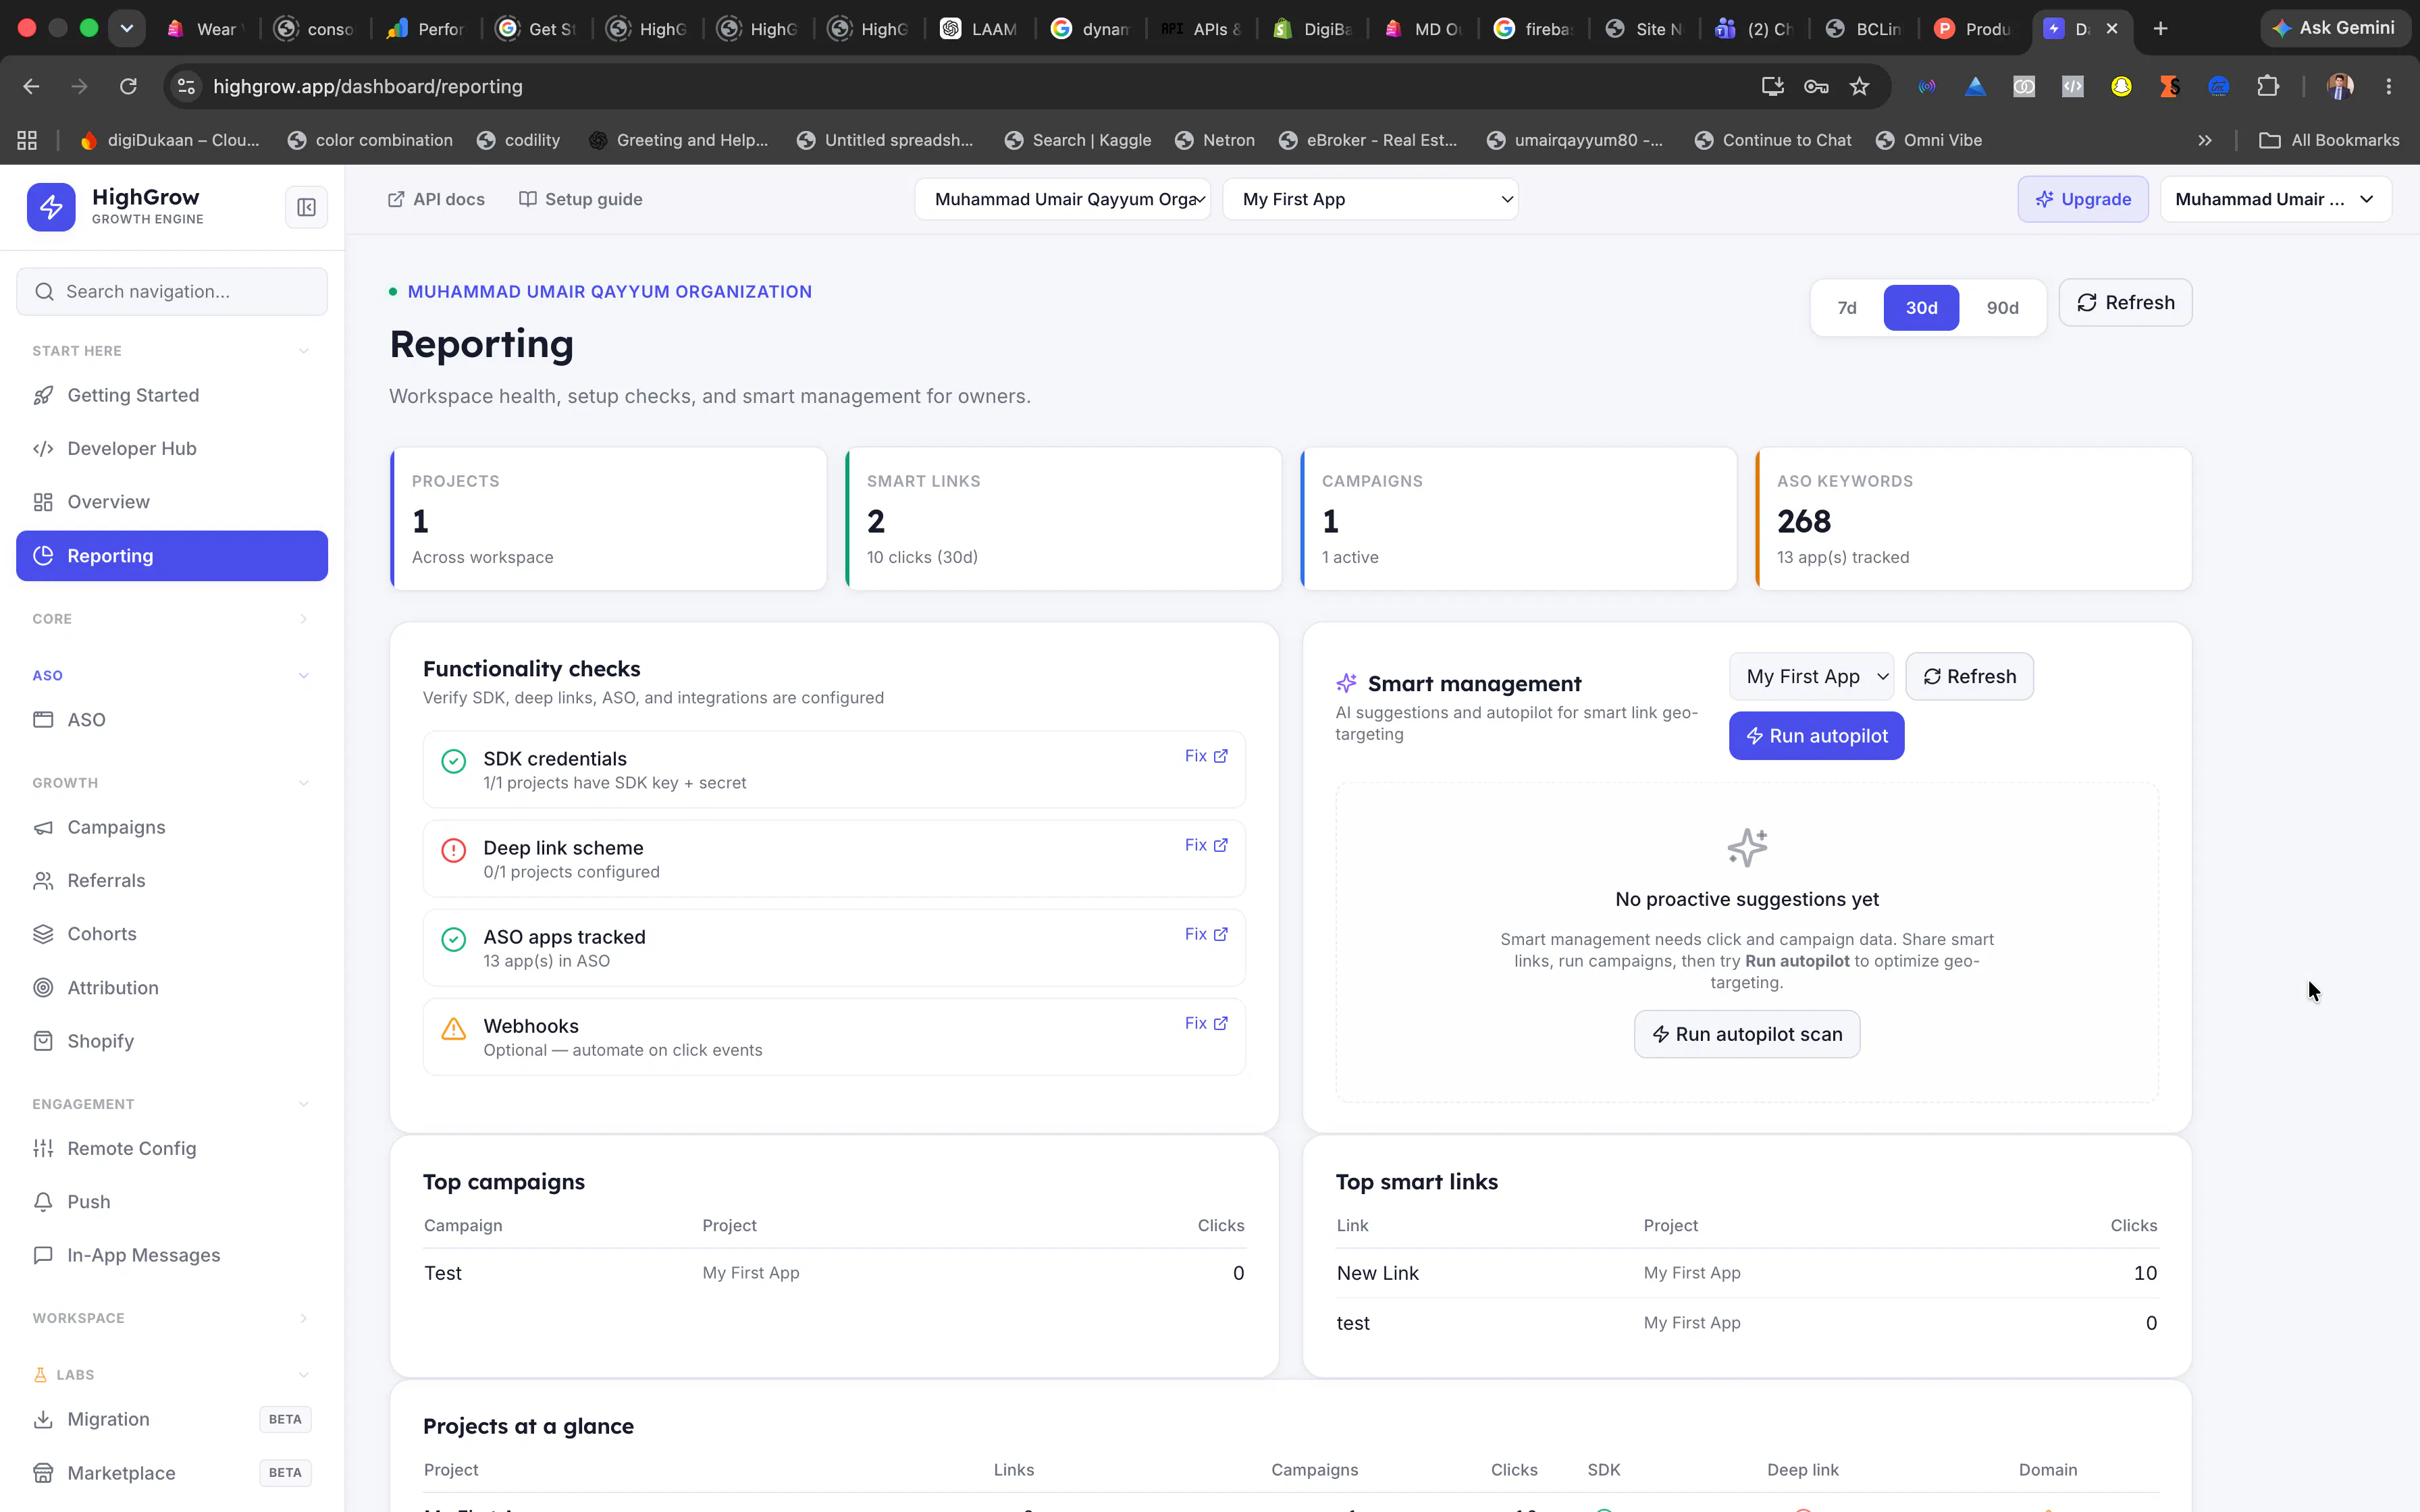The height and width of the screenshot is (1512, 2420).
Task: Click the In-App Messages chat icon
Action: (43, 1255)
